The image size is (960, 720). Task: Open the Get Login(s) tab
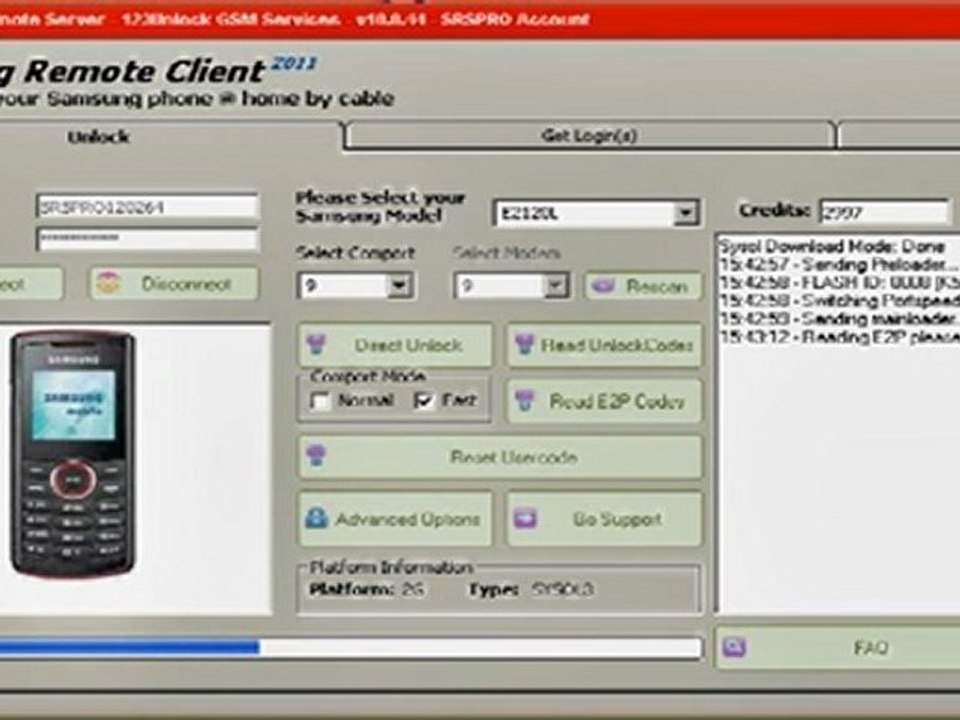click(x=590, y=135)
